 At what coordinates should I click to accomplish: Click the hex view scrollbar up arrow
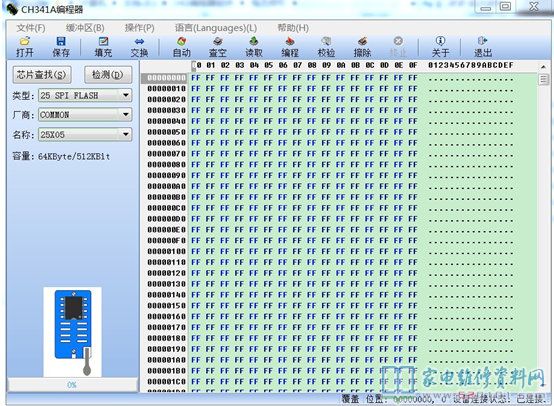543,66
